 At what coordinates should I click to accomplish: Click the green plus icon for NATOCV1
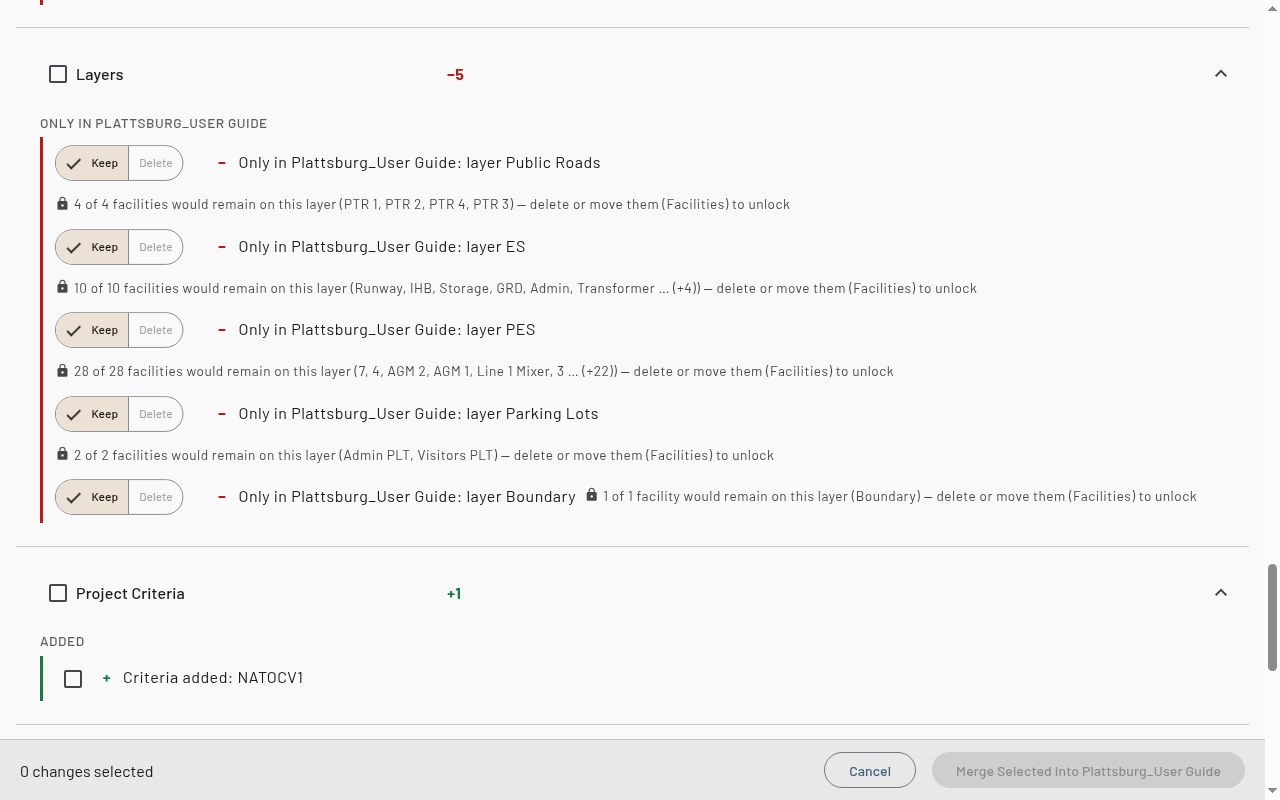click(107, 678)
